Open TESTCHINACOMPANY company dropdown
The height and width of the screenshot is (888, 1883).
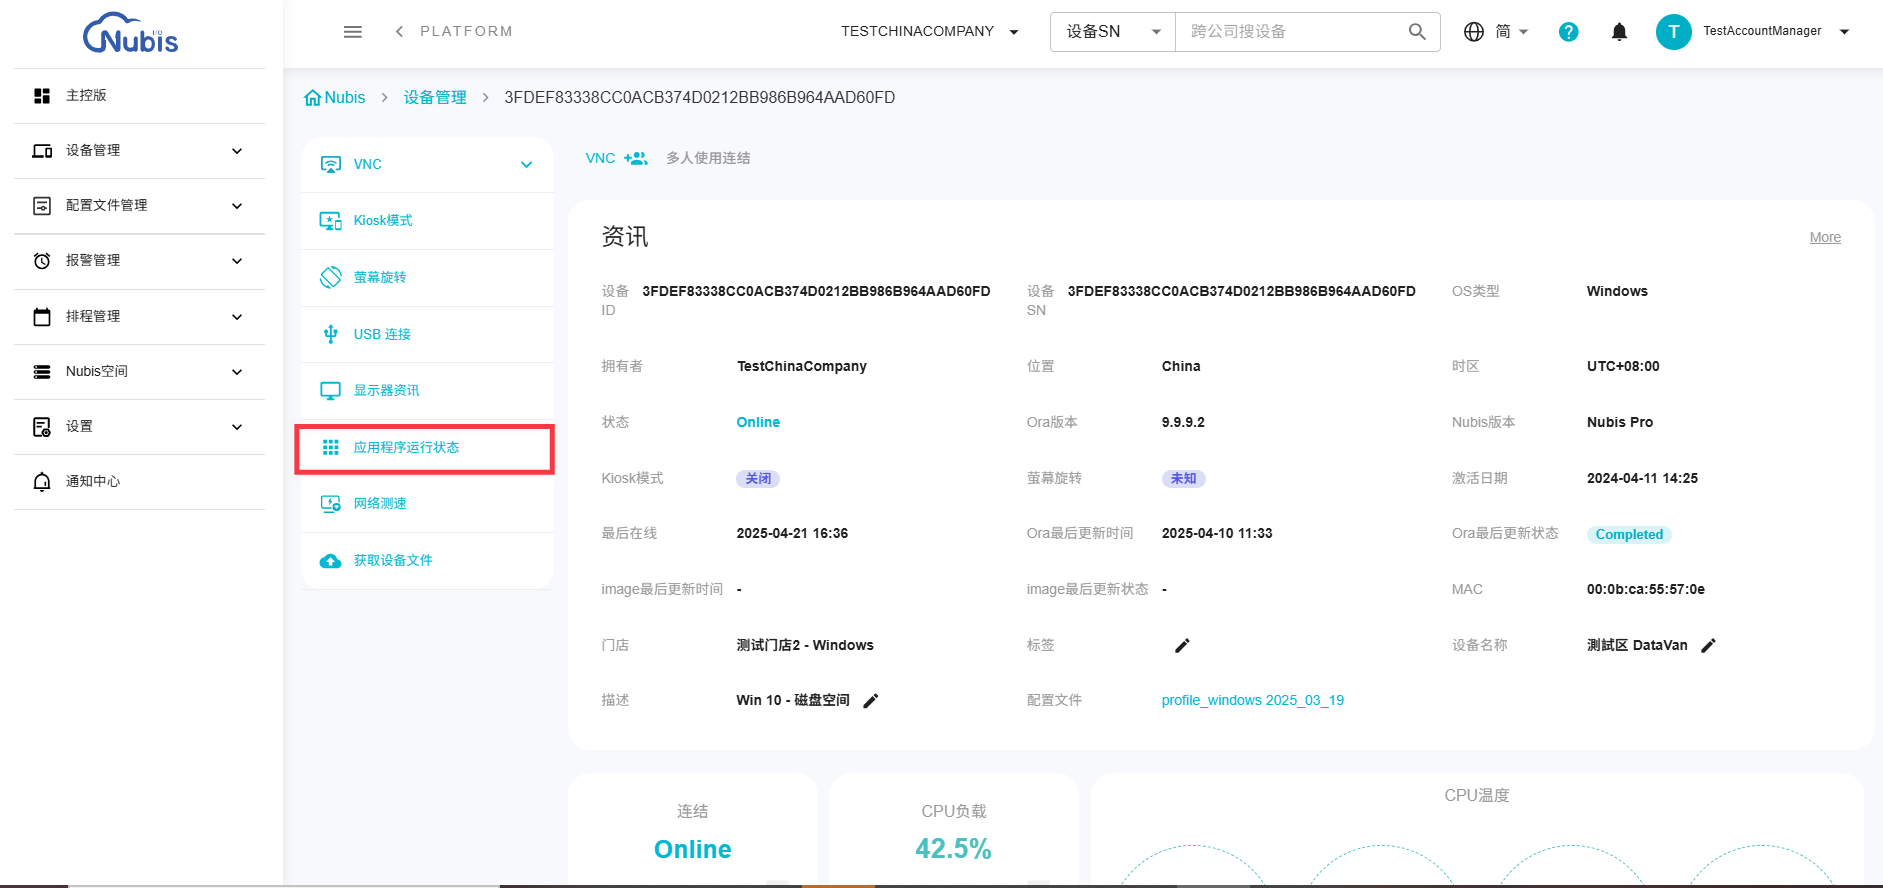(930, 32)
